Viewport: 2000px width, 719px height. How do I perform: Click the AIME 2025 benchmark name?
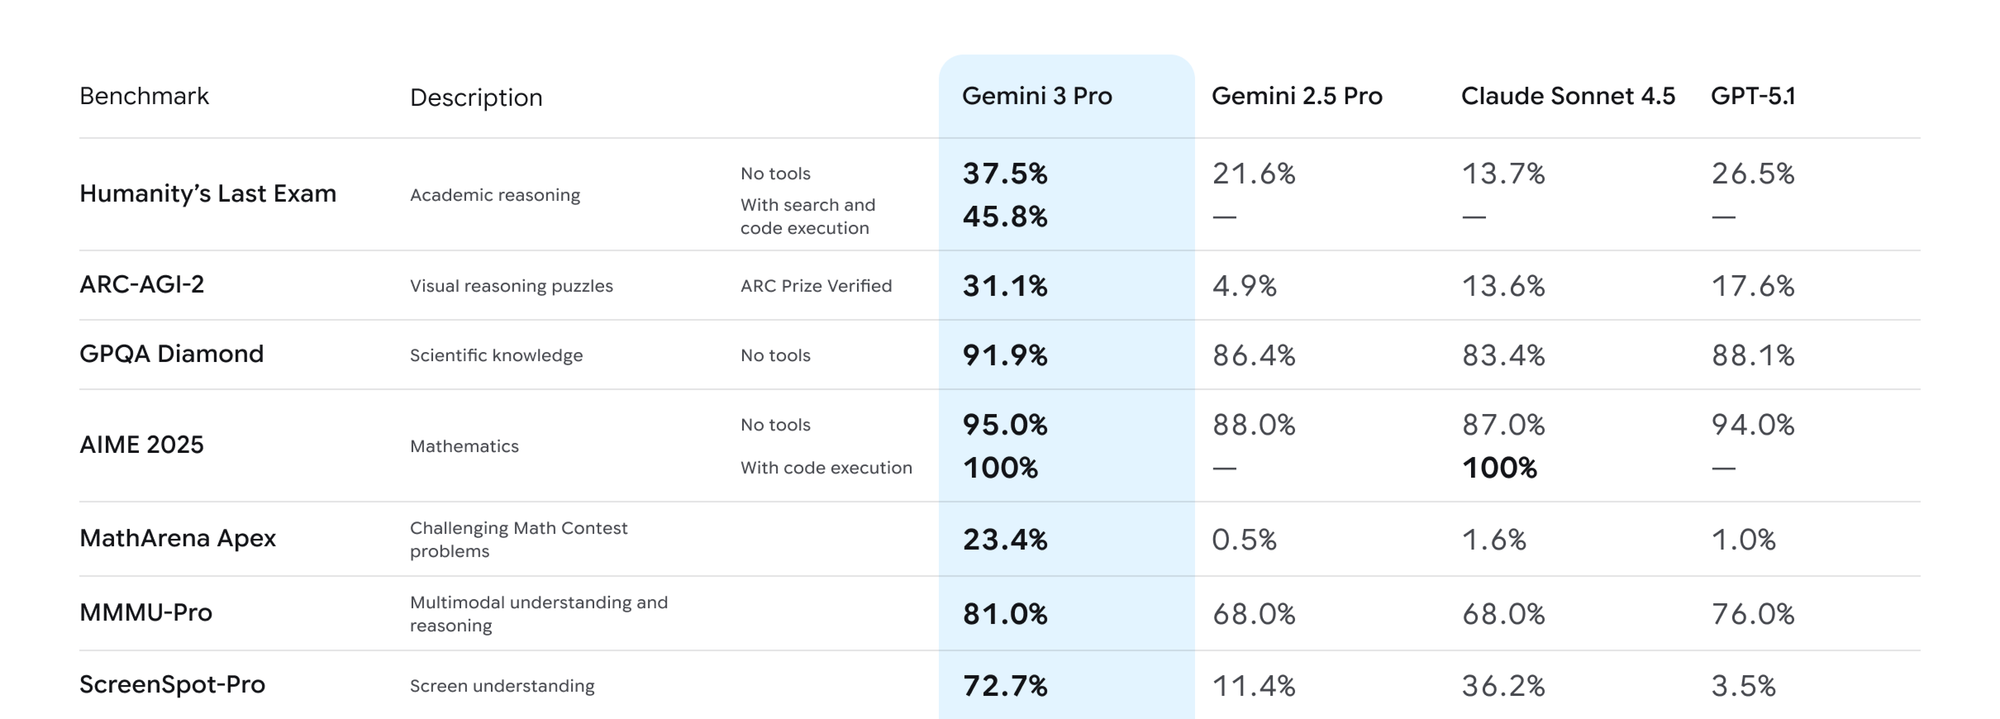(141, 445)
